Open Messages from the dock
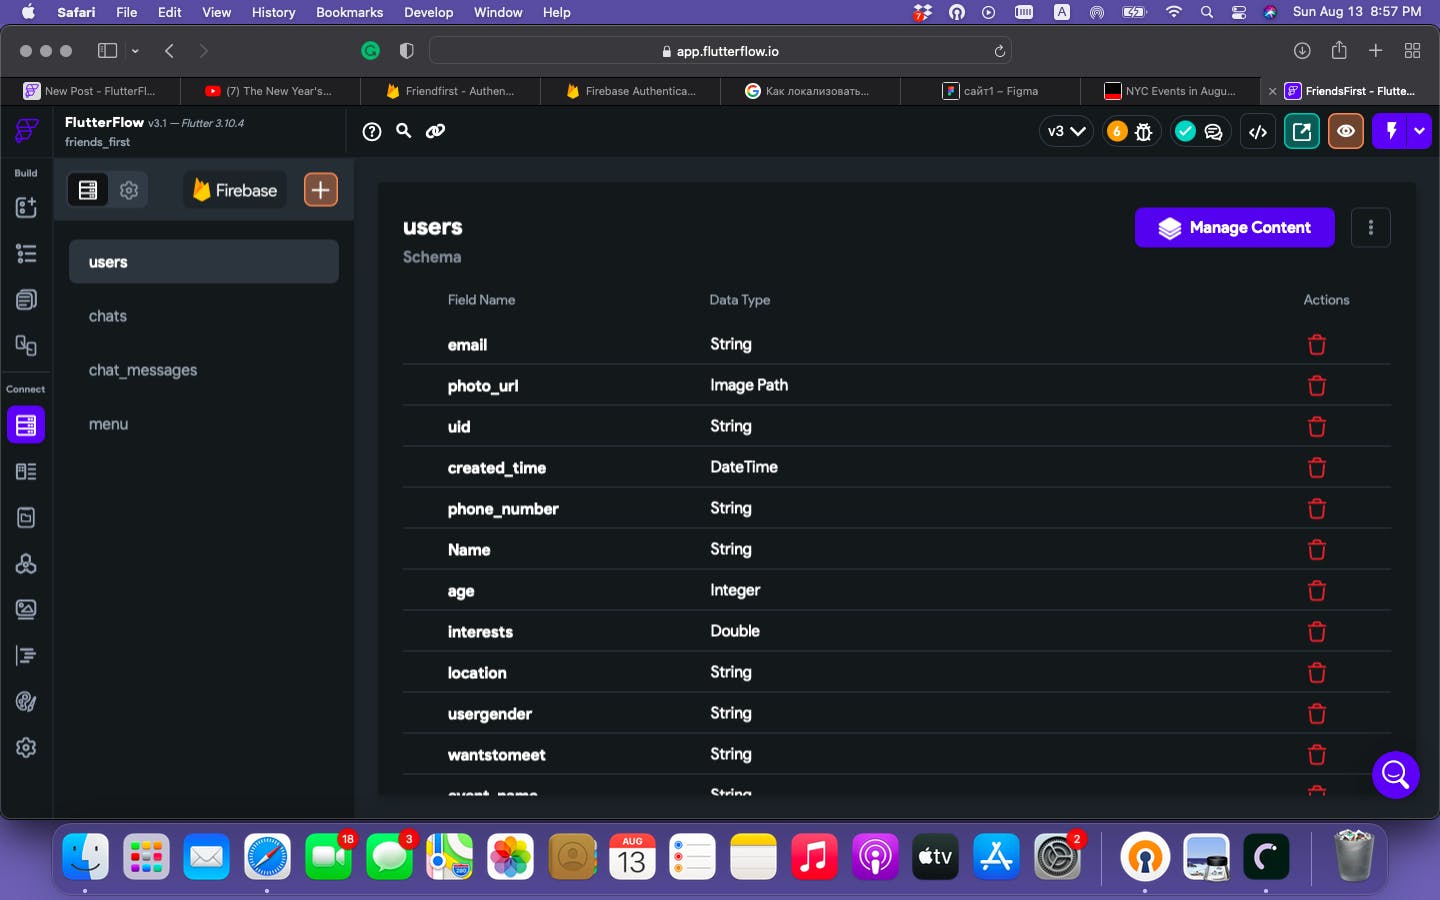This screenshot has height=900, width=1440. [x=390, y=857]
